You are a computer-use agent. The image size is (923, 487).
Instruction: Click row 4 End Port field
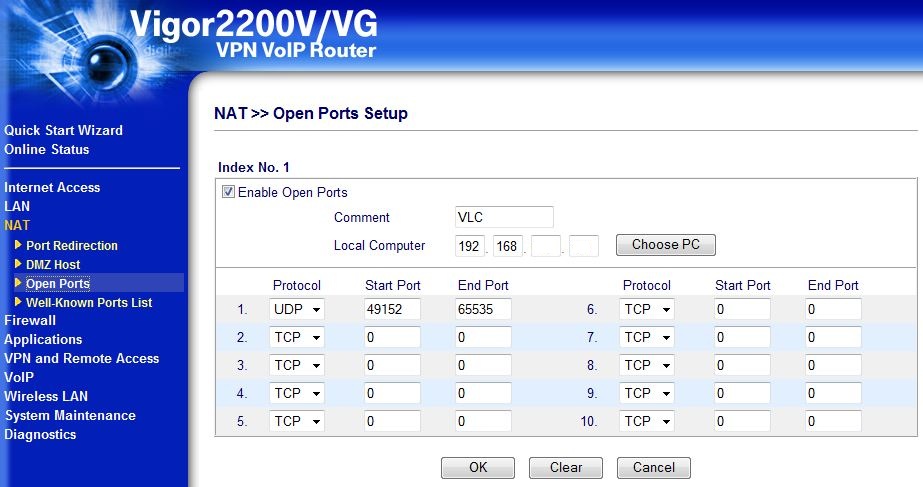tap(483, 393)
